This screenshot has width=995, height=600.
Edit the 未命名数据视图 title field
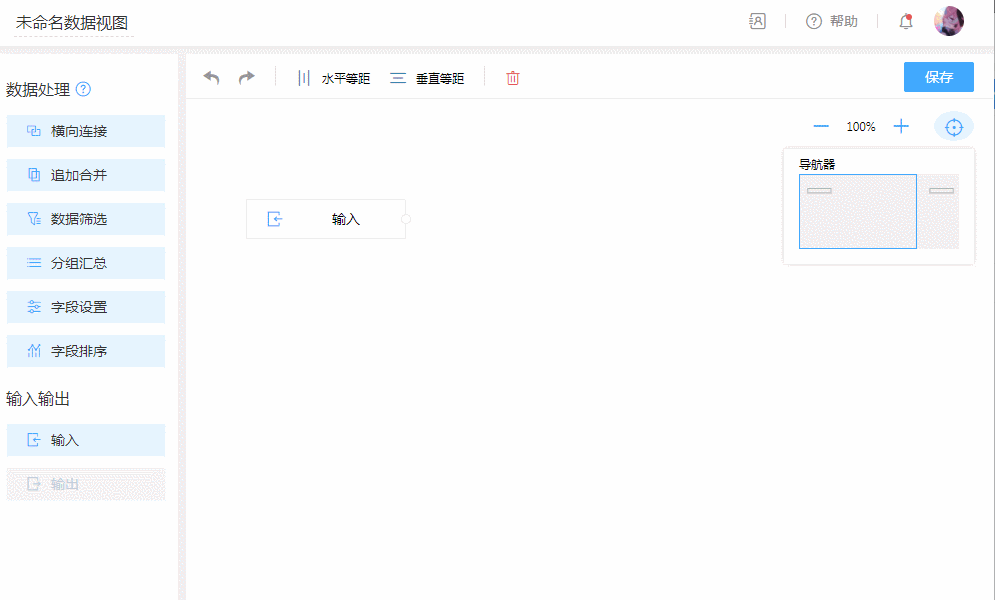point(72,23)
